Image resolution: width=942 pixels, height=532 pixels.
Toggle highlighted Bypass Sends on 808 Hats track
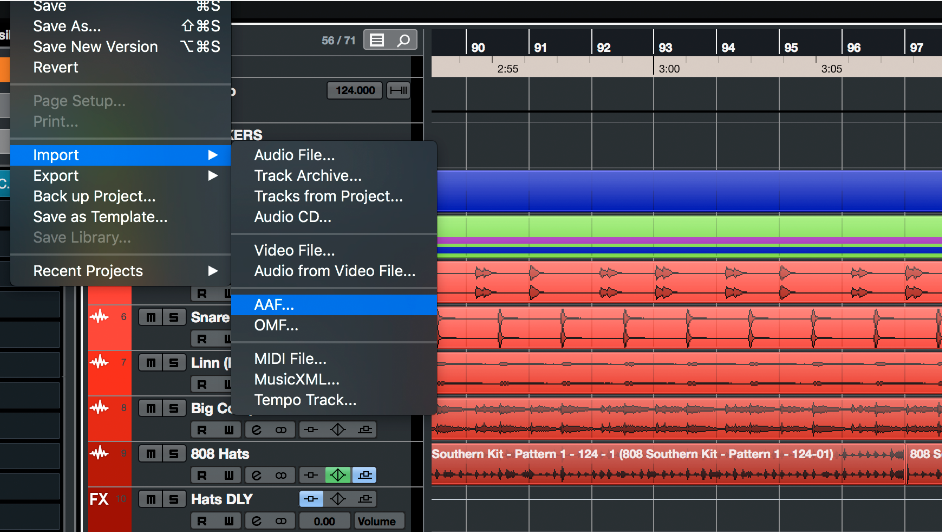(364, 475)
